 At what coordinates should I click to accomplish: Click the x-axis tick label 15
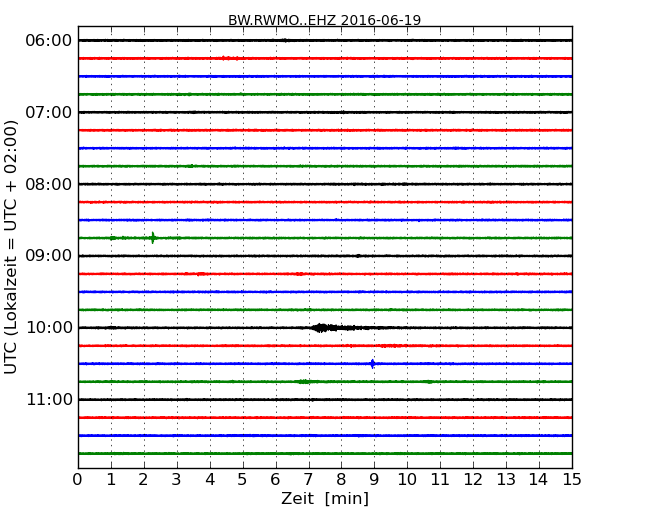point(572,479)
